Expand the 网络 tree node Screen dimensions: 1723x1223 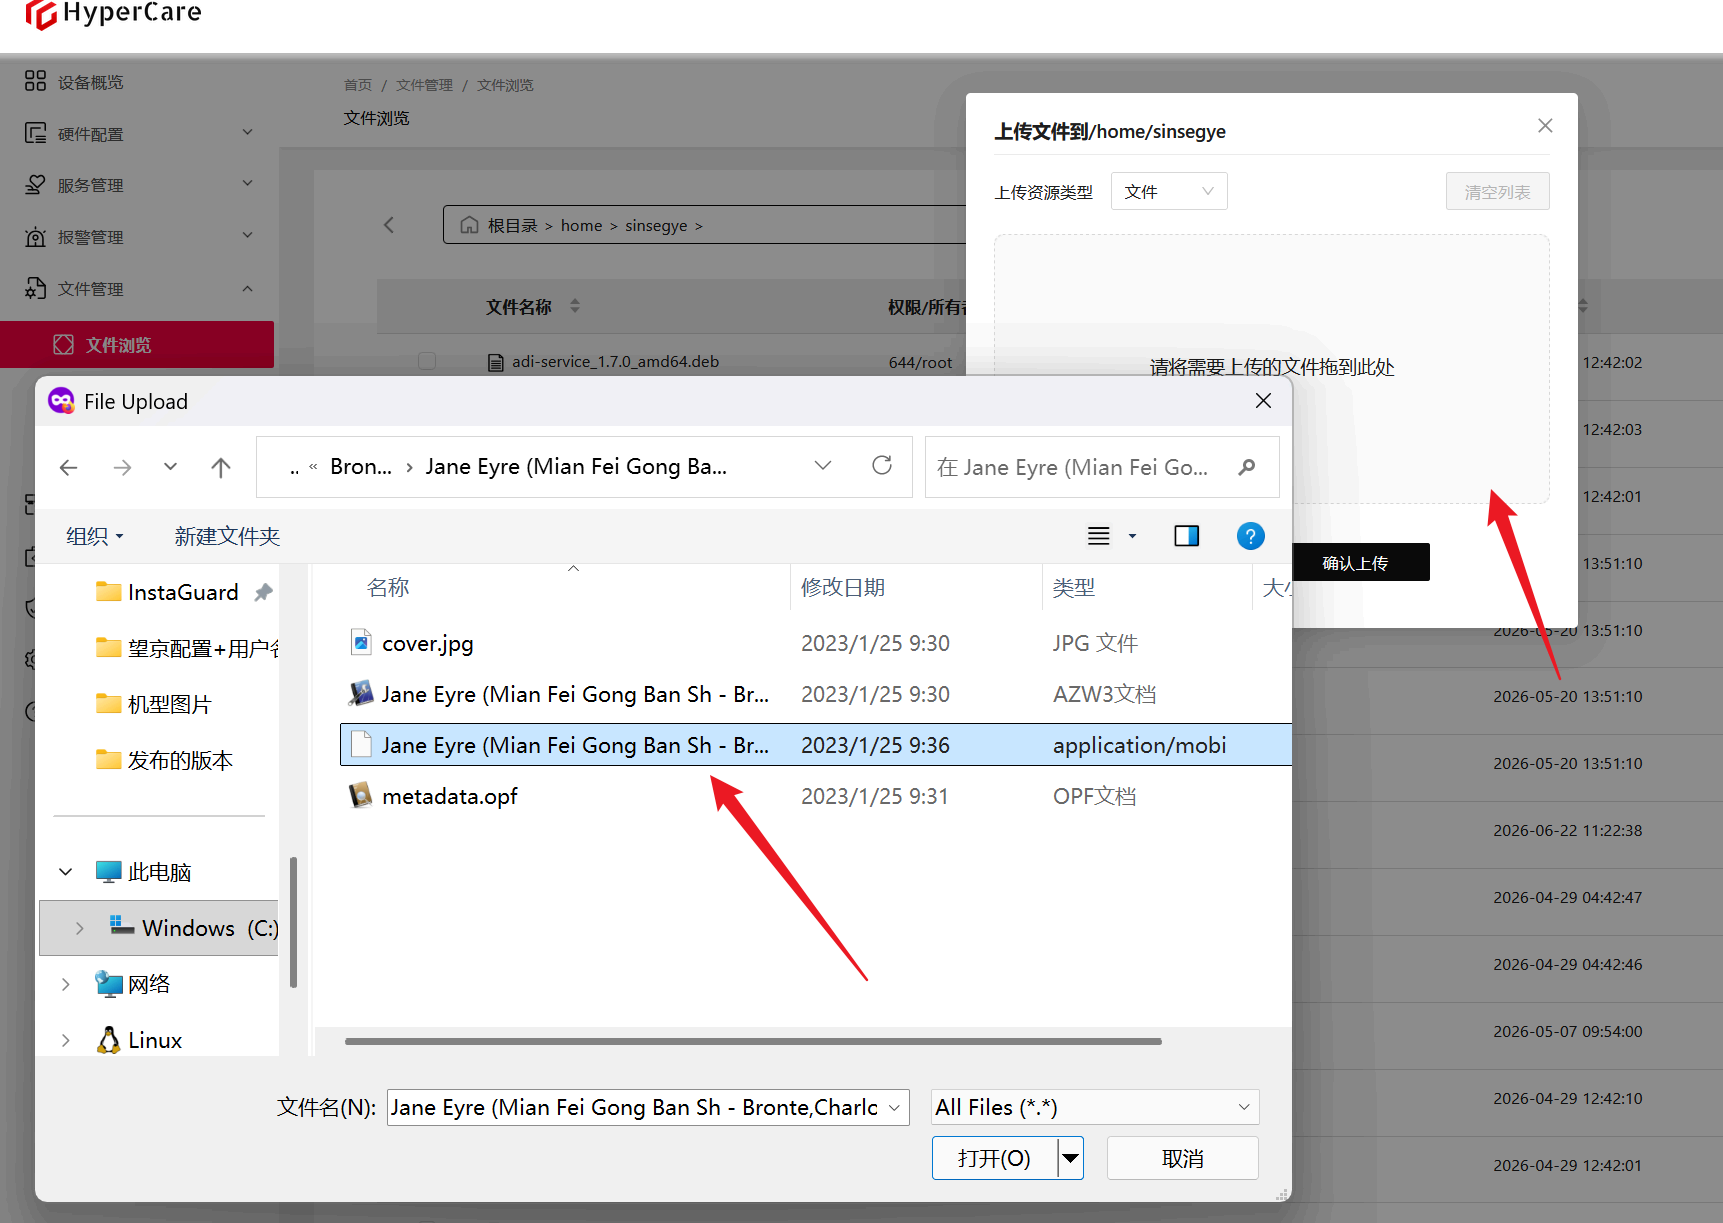click(x=66, y=984)
